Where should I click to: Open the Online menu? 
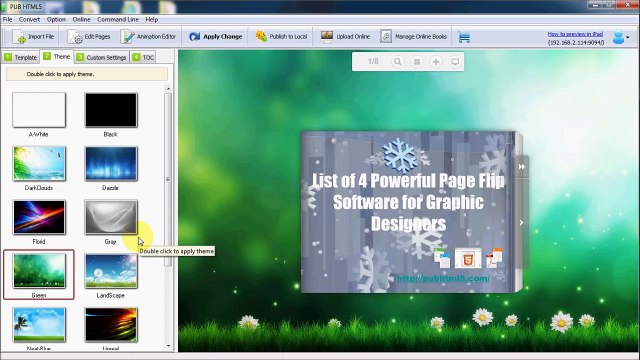coord(81,20)
